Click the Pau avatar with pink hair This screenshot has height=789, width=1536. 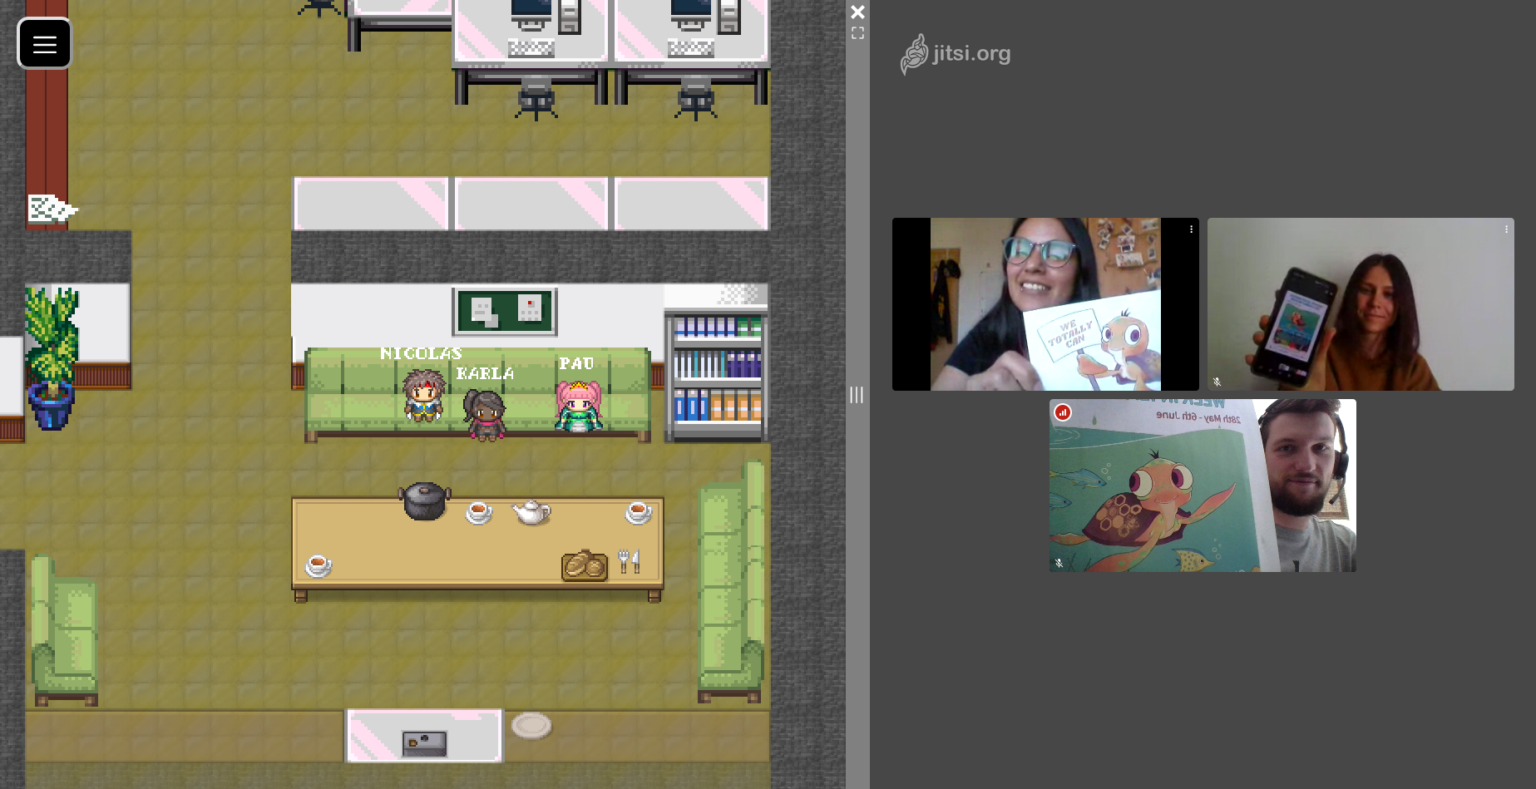click(x=578, y=405)
